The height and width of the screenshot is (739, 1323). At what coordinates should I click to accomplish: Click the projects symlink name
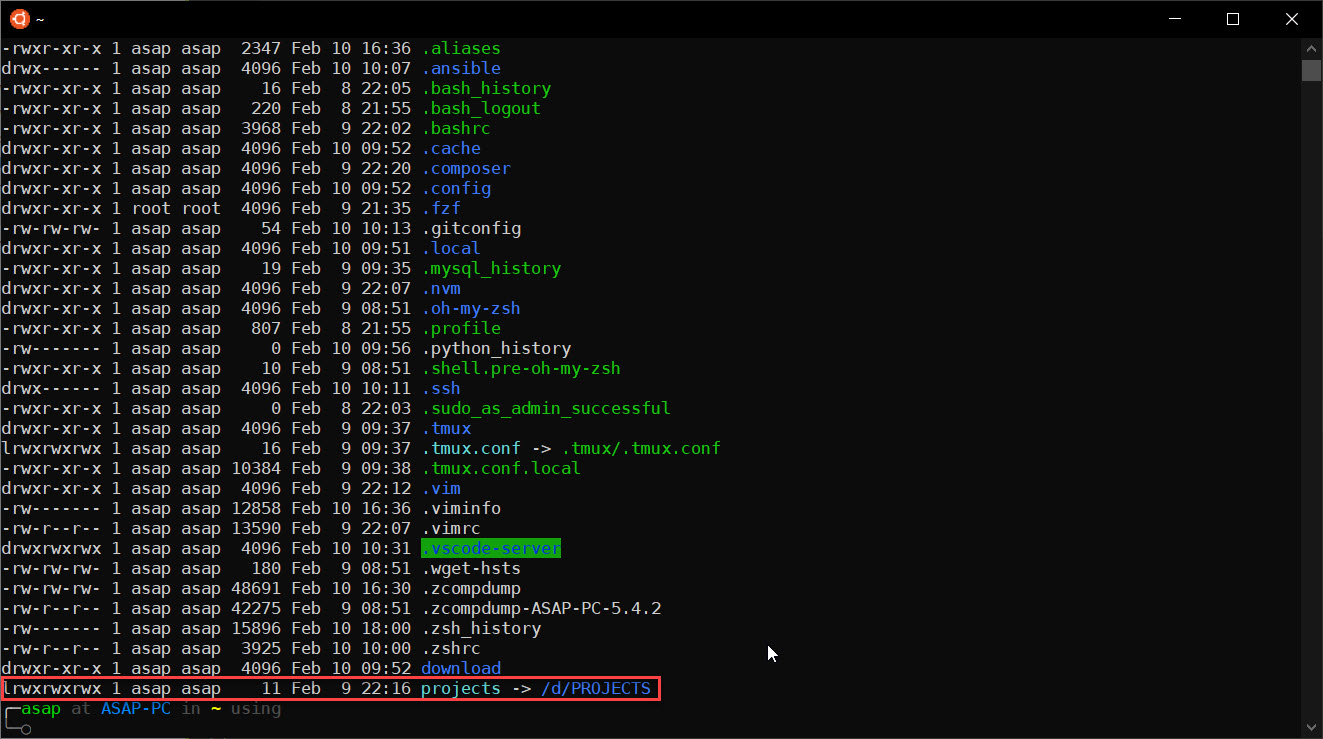pyautogui.click(x=461, y=688)
